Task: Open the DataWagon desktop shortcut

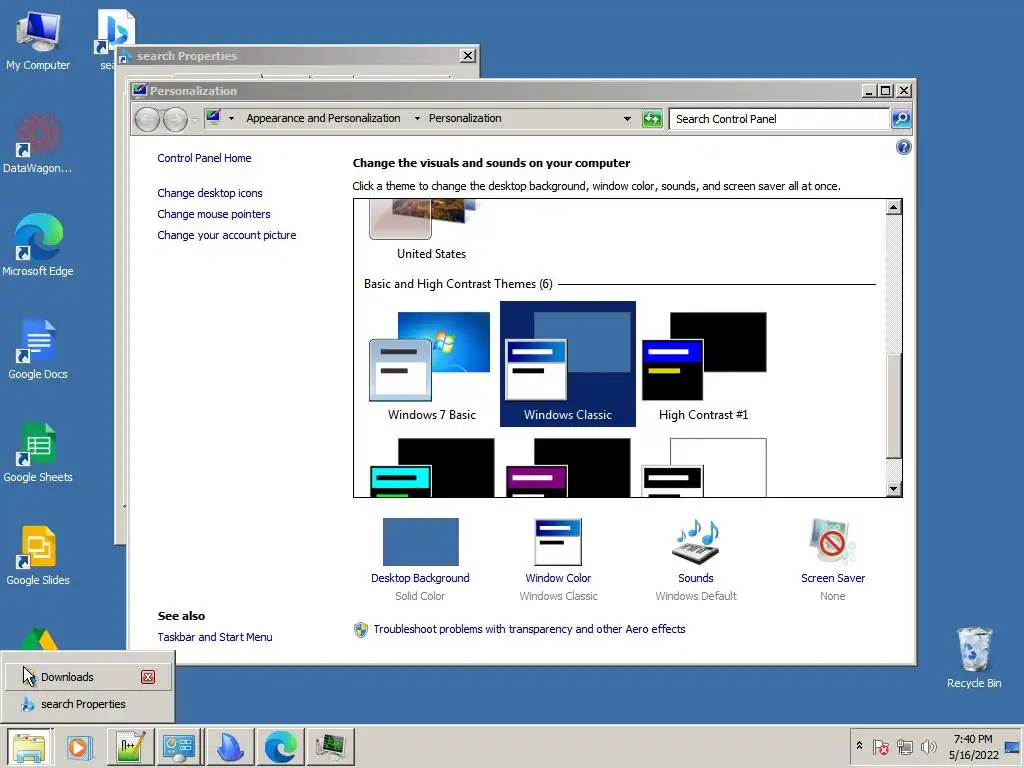Action: [38, 142]
